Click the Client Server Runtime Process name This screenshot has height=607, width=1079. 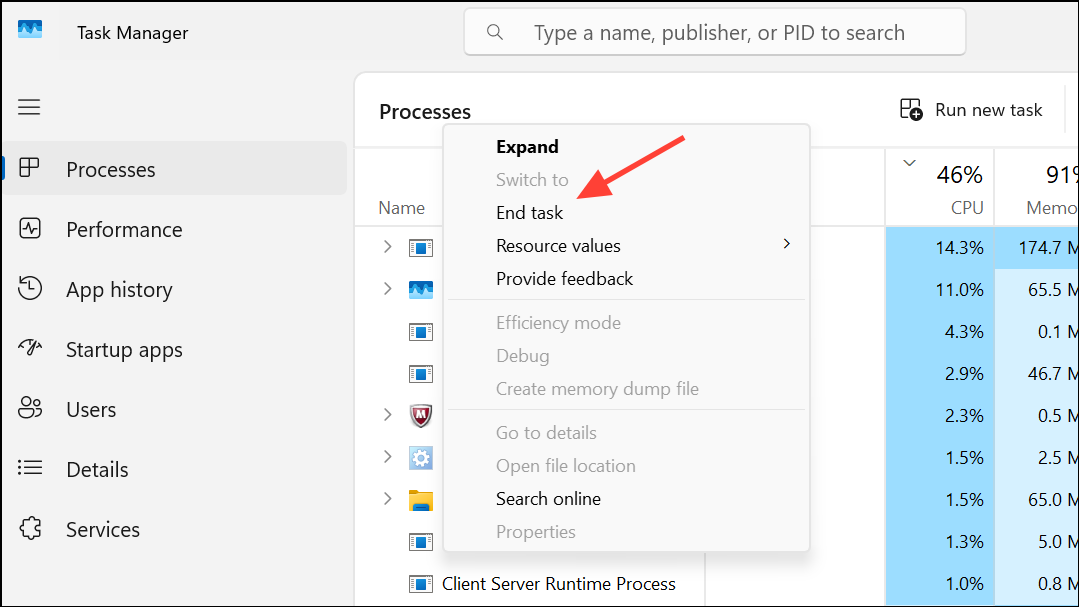click(559, 584)
